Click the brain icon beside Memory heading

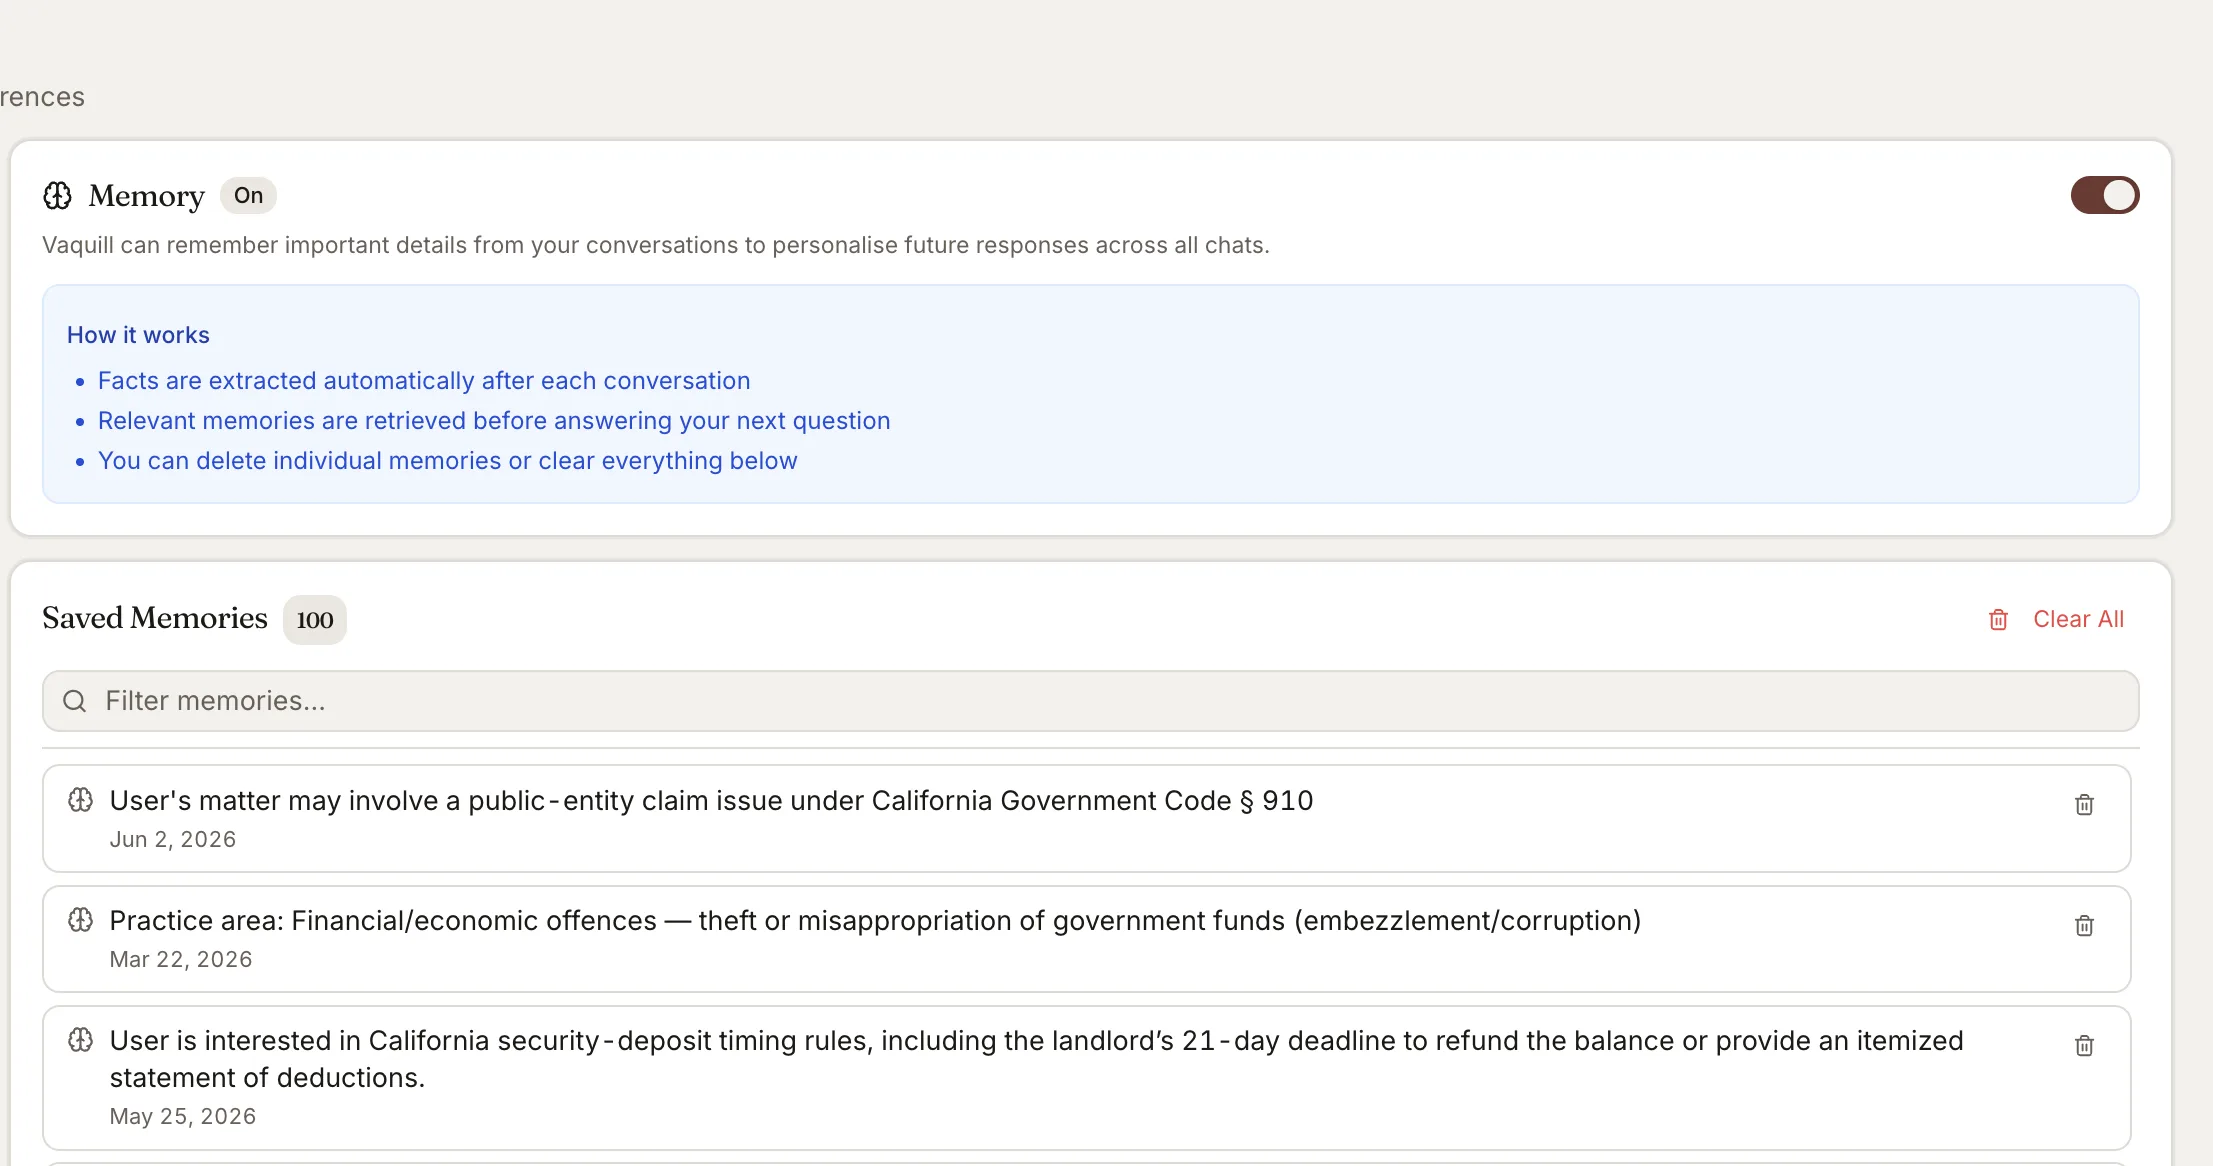click(x=58, y=196)
